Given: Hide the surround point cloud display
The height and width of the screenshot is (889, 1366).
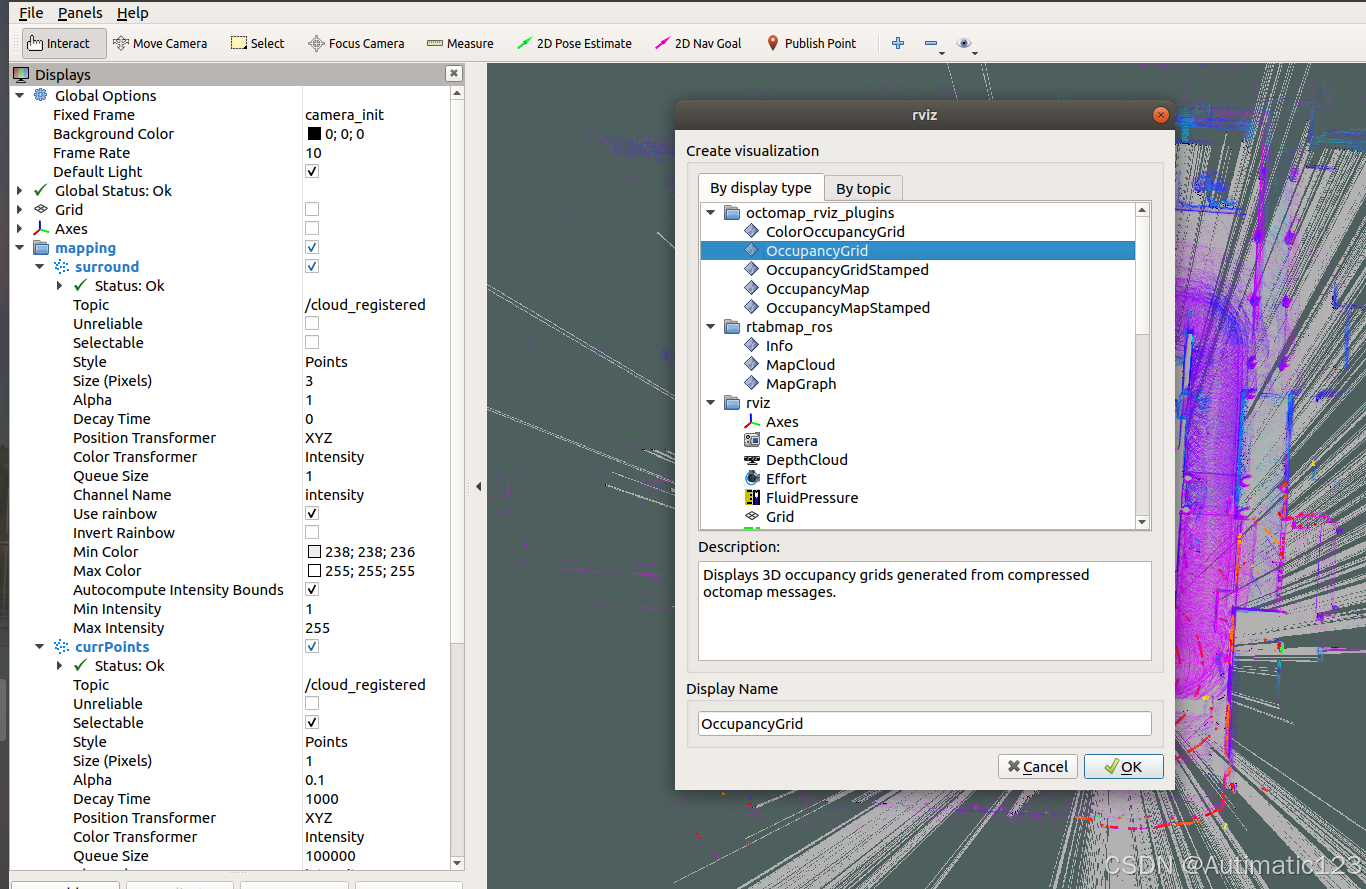Looking at the screenshot, I should point(311,266).
